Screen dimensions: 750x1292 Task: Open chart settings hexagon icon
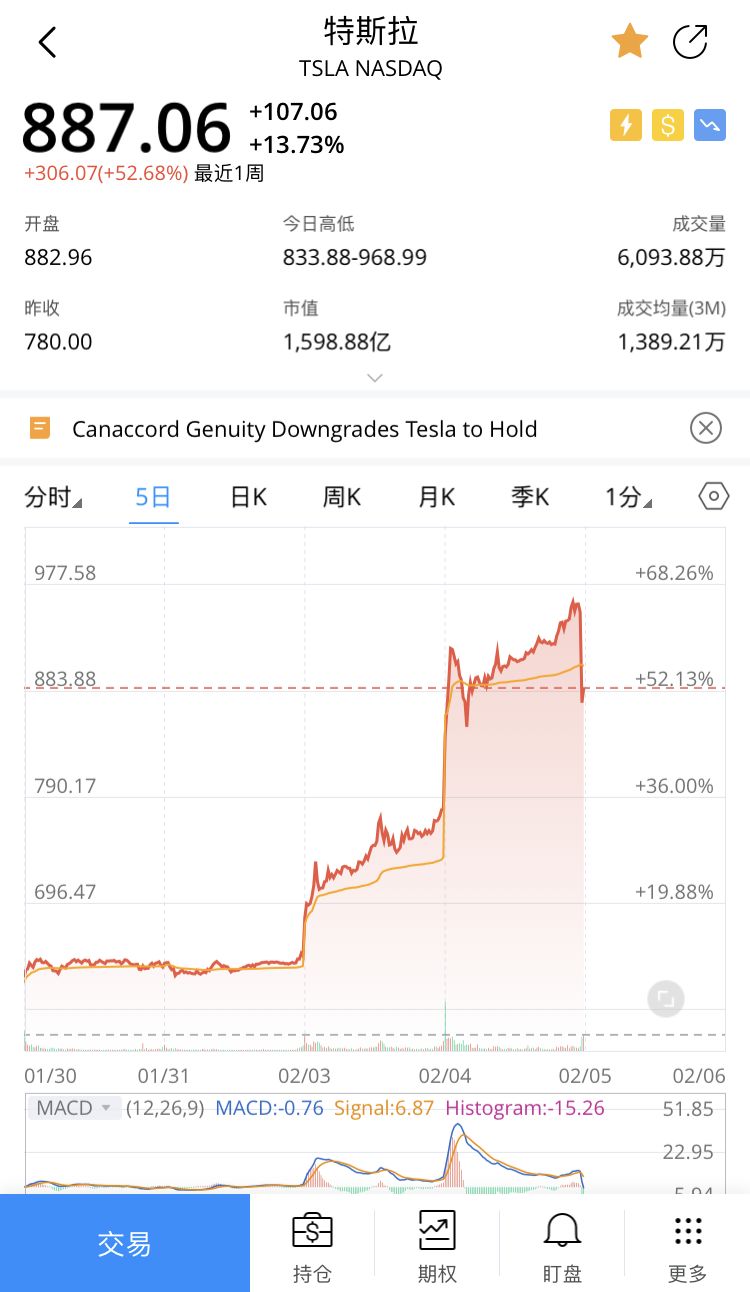coord(713,497)
